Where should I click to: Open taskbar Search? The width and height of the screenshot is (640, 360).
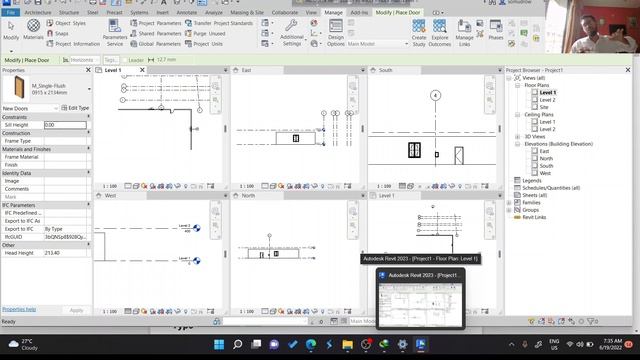238,344
